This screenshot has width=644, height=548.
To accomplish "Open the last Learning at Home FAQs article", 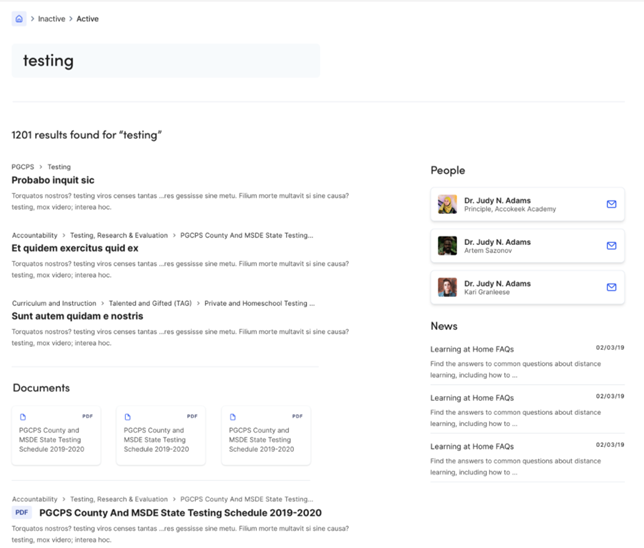I will click(472, 446).
